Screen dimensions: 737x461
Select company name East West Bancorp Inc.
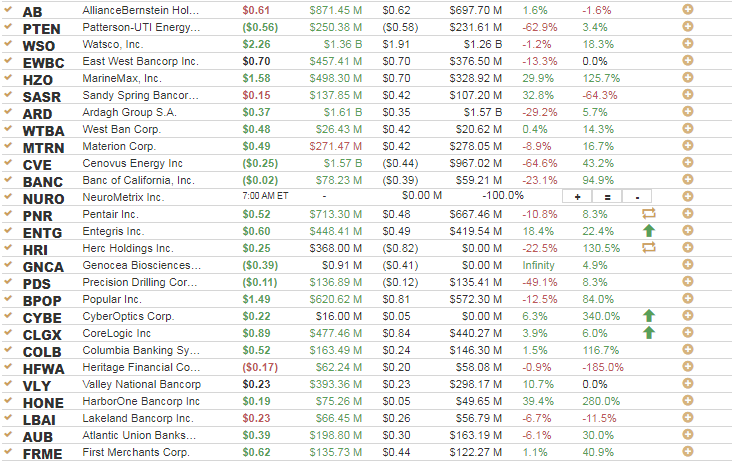[x=141, y=61]
